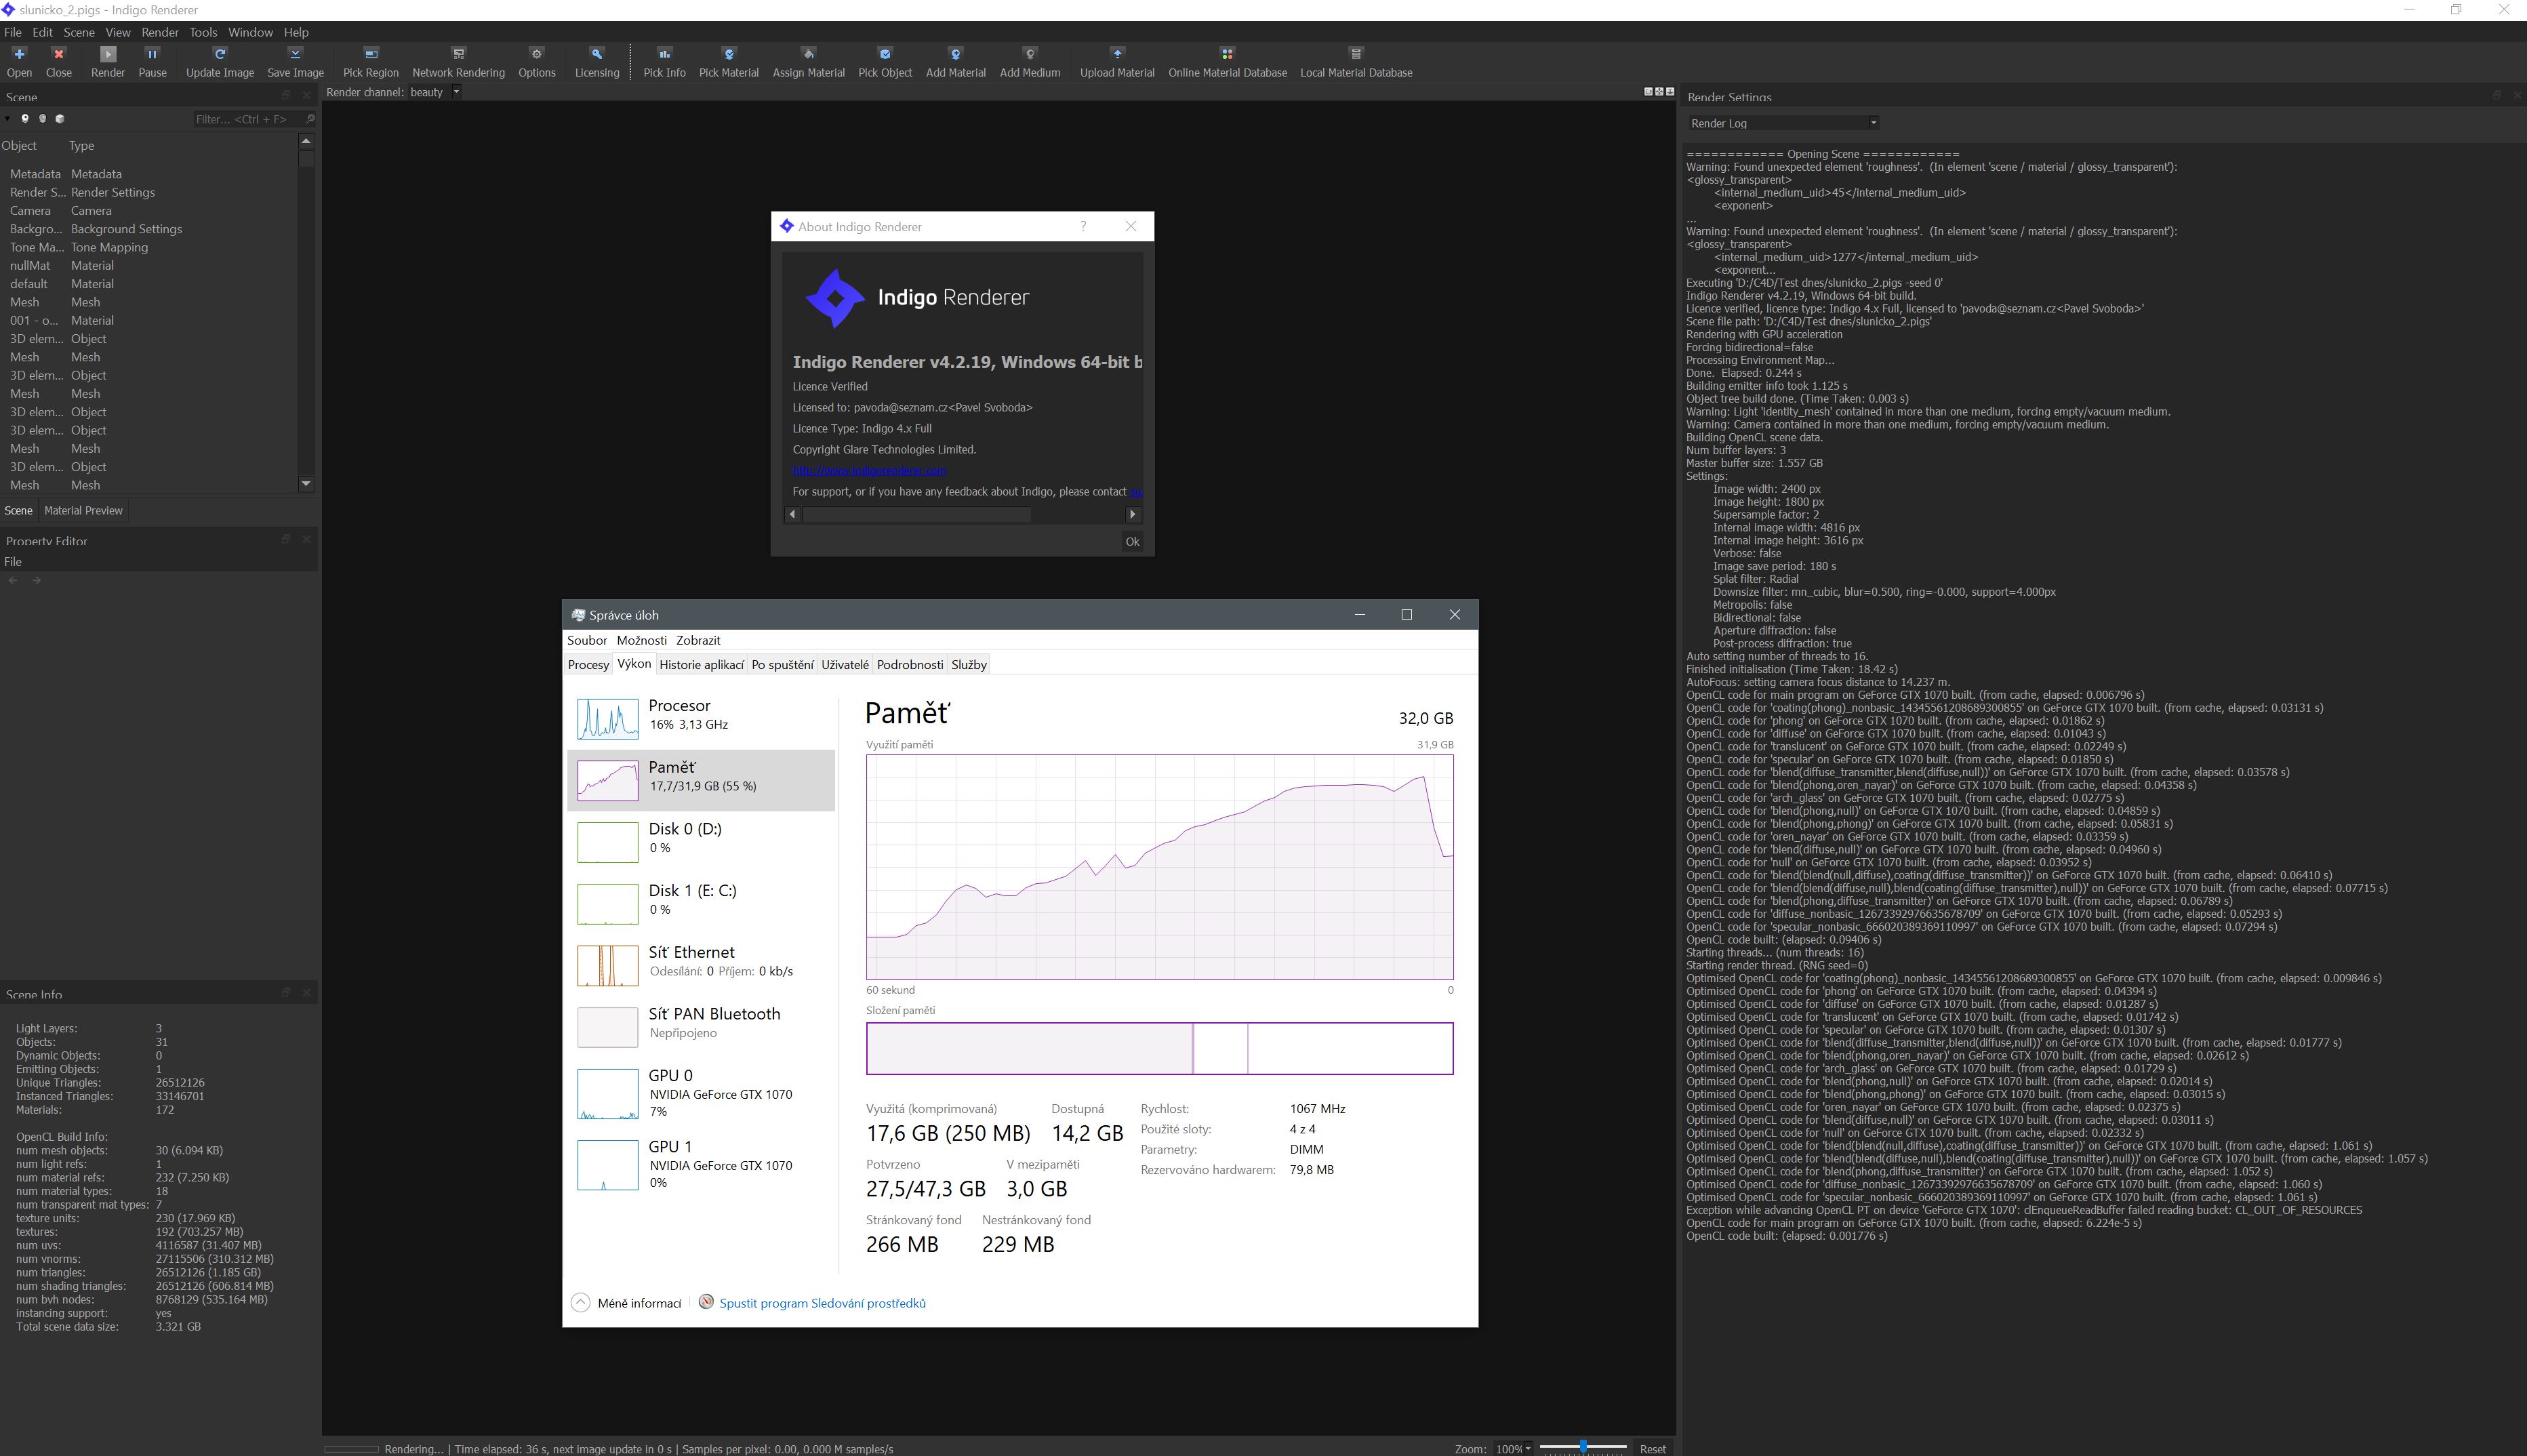Click the cube filter icon in Scene panel
This screenshot has height=1456, width=2527.
(x=59, y=119)
